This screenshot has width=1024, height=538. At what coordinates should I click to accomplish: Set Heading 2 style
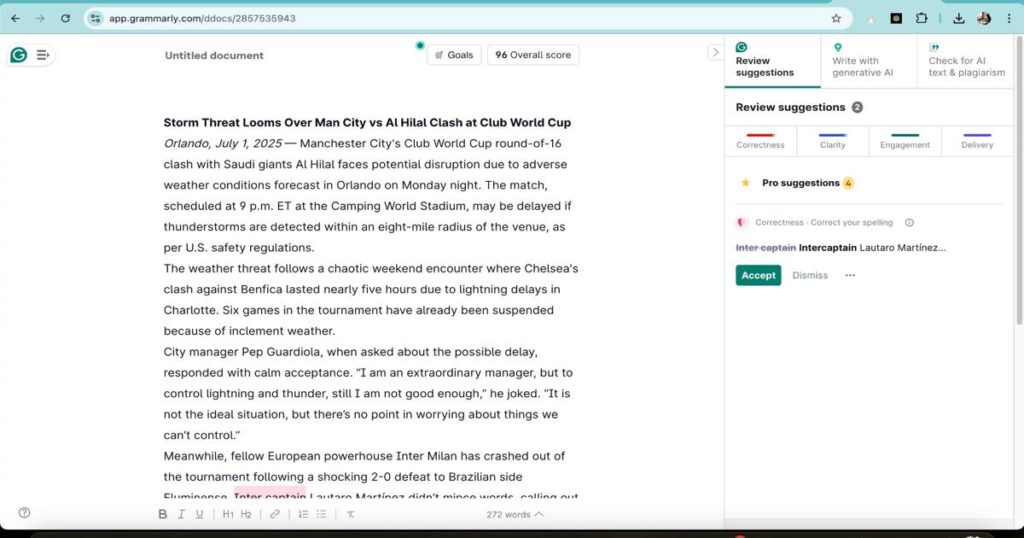246,514
